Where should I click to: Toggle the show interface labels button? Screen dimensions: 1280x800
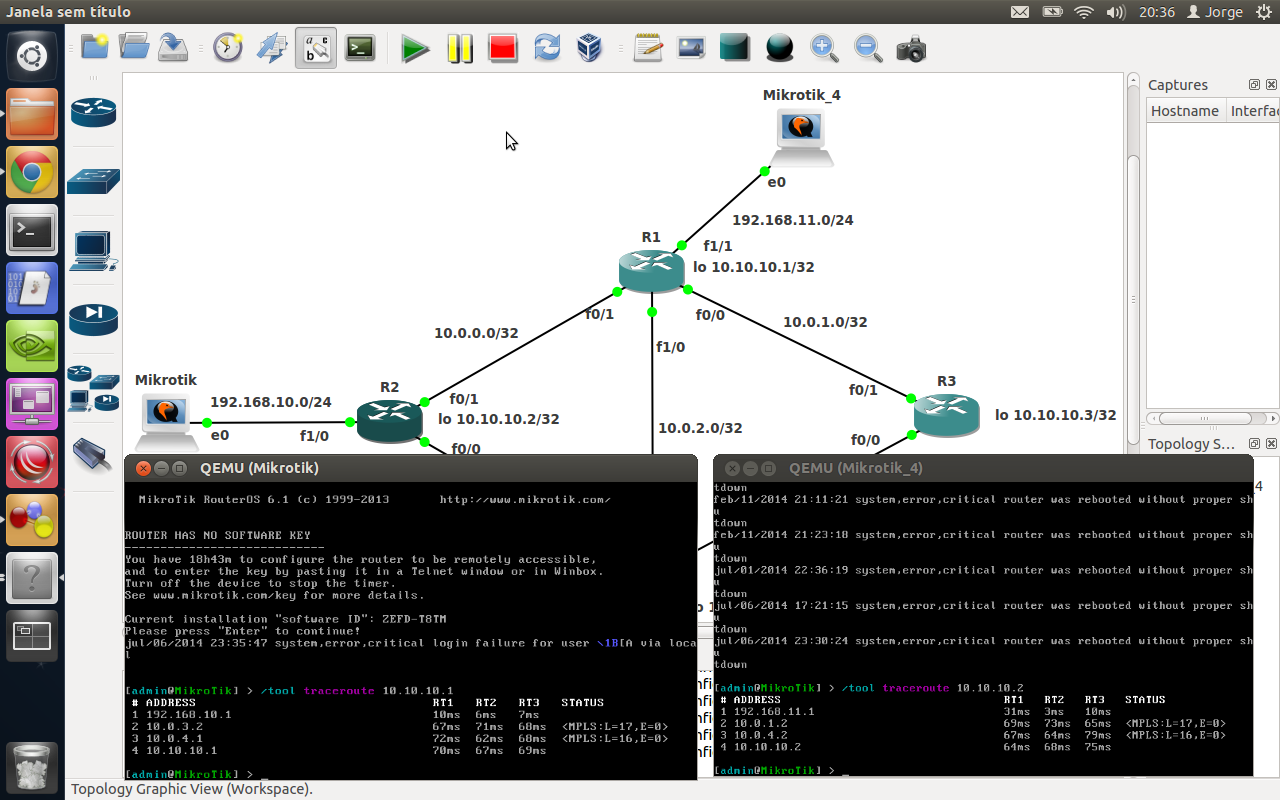pos(316,47)
